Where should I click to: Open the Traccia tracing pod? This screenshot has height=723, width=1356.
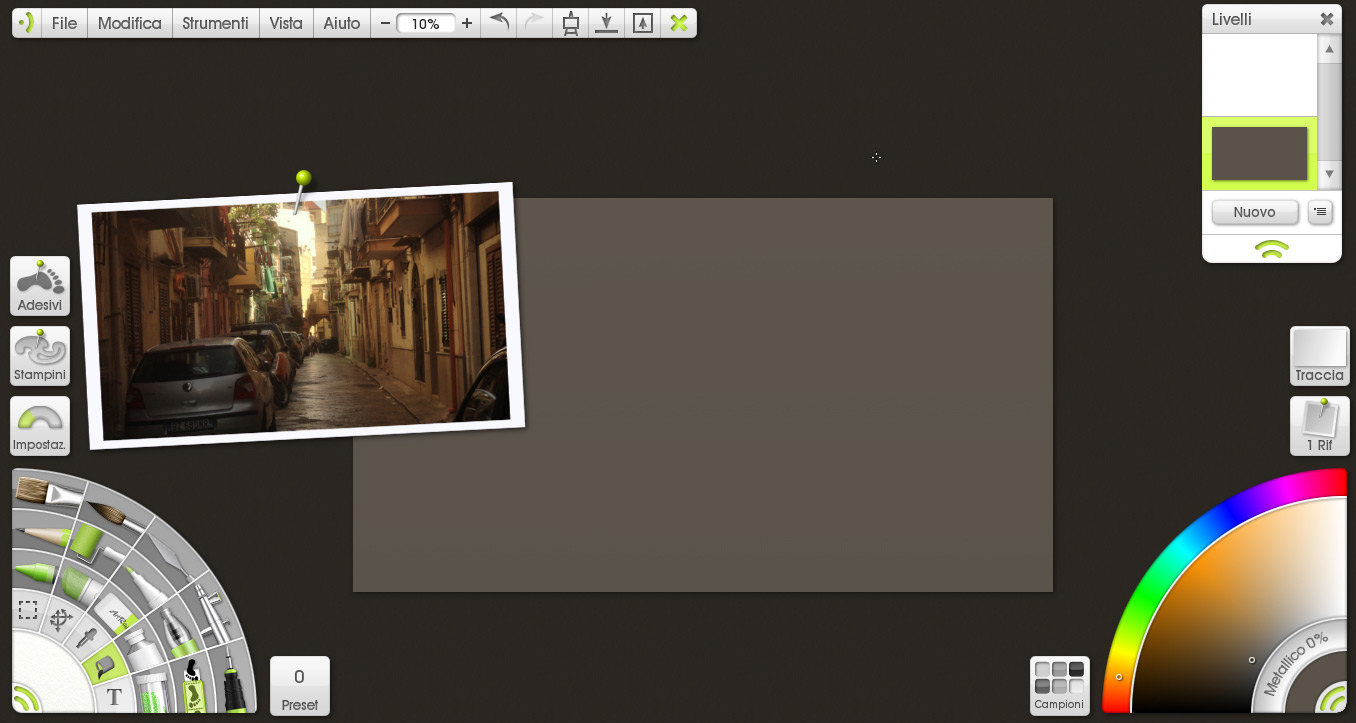1320,356
